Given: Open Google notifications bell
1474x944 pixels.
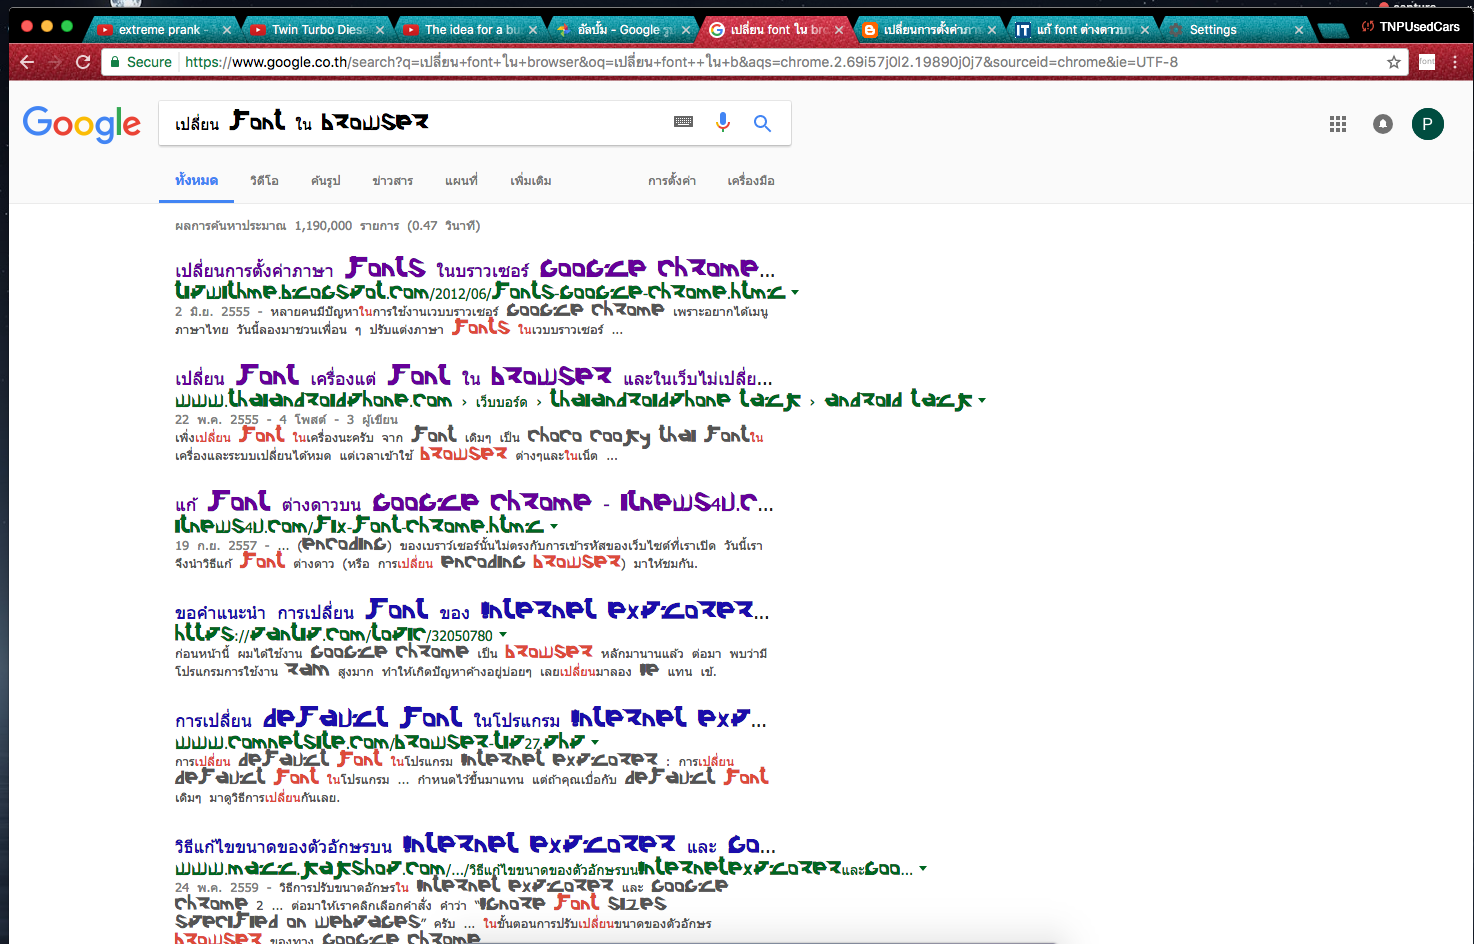Looking at the screenshot, I should tap(1382, 124).
